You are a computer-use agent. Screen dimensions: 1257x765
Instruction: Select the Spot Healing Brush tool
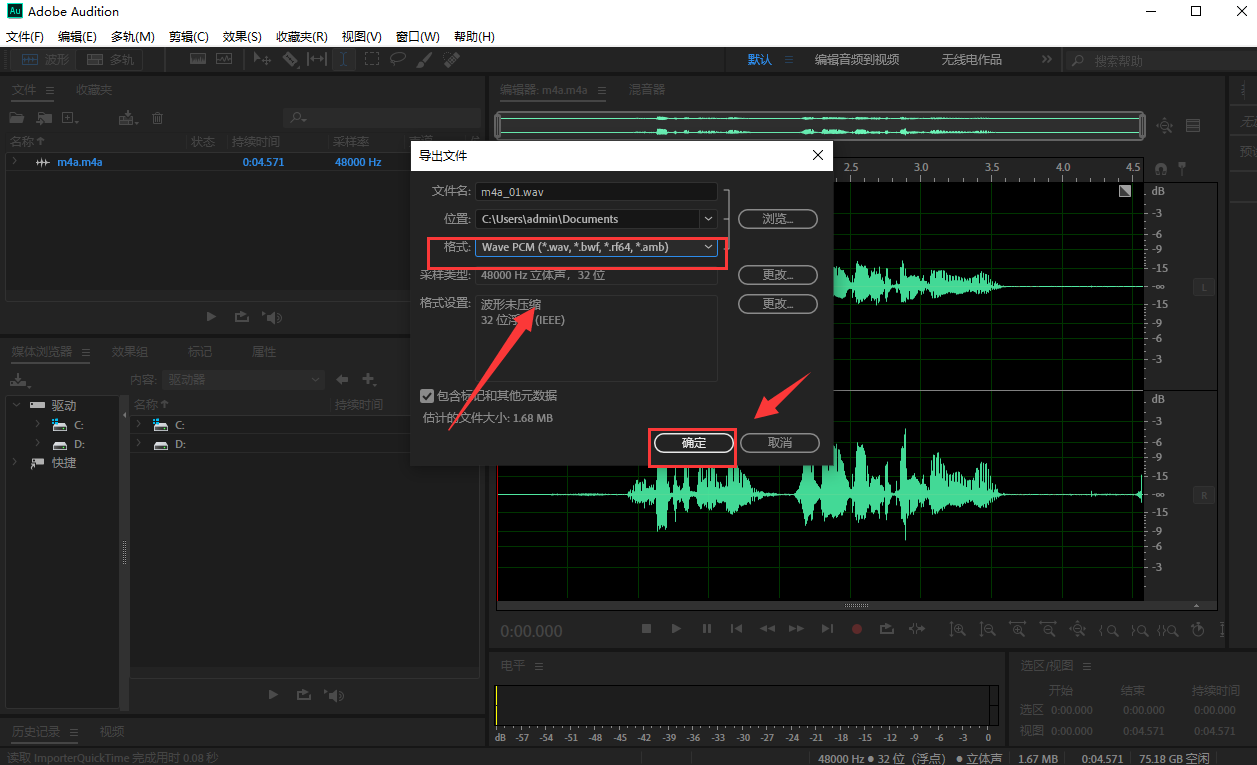(451, 60)
